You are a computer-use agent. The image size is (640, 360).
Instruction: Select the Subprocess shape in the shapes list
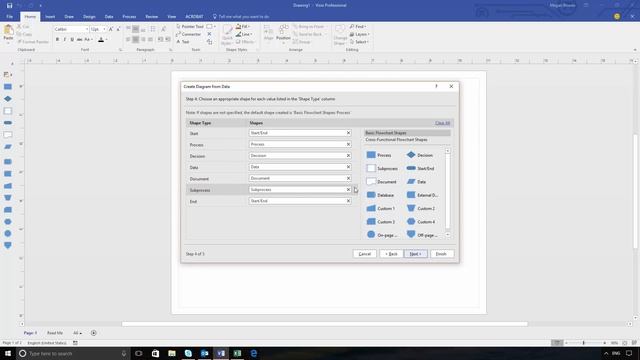coord(382,168)
